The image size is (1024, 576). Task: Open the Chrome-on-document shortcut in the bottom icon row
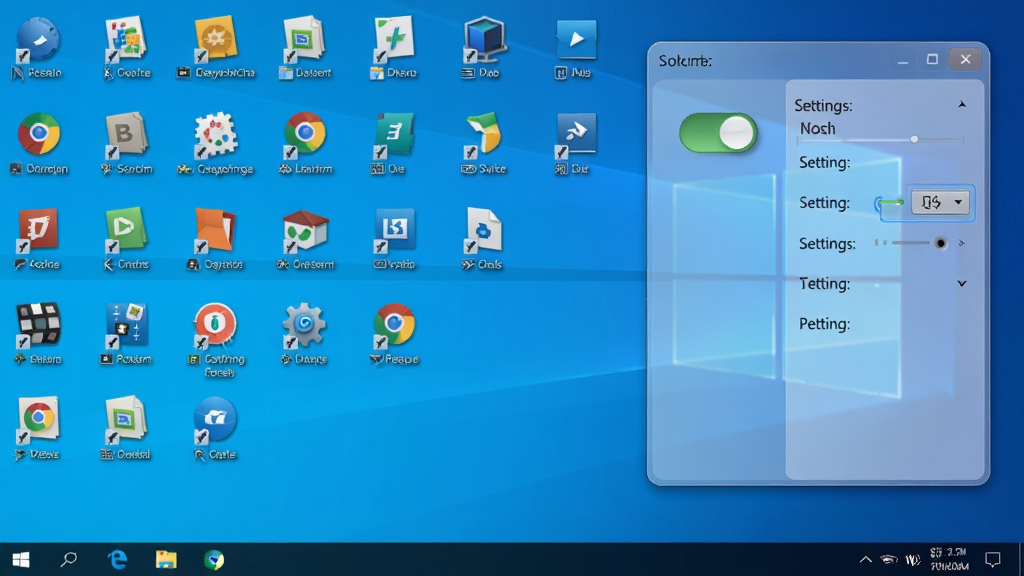pyautogui.click(x=37, y=419)
